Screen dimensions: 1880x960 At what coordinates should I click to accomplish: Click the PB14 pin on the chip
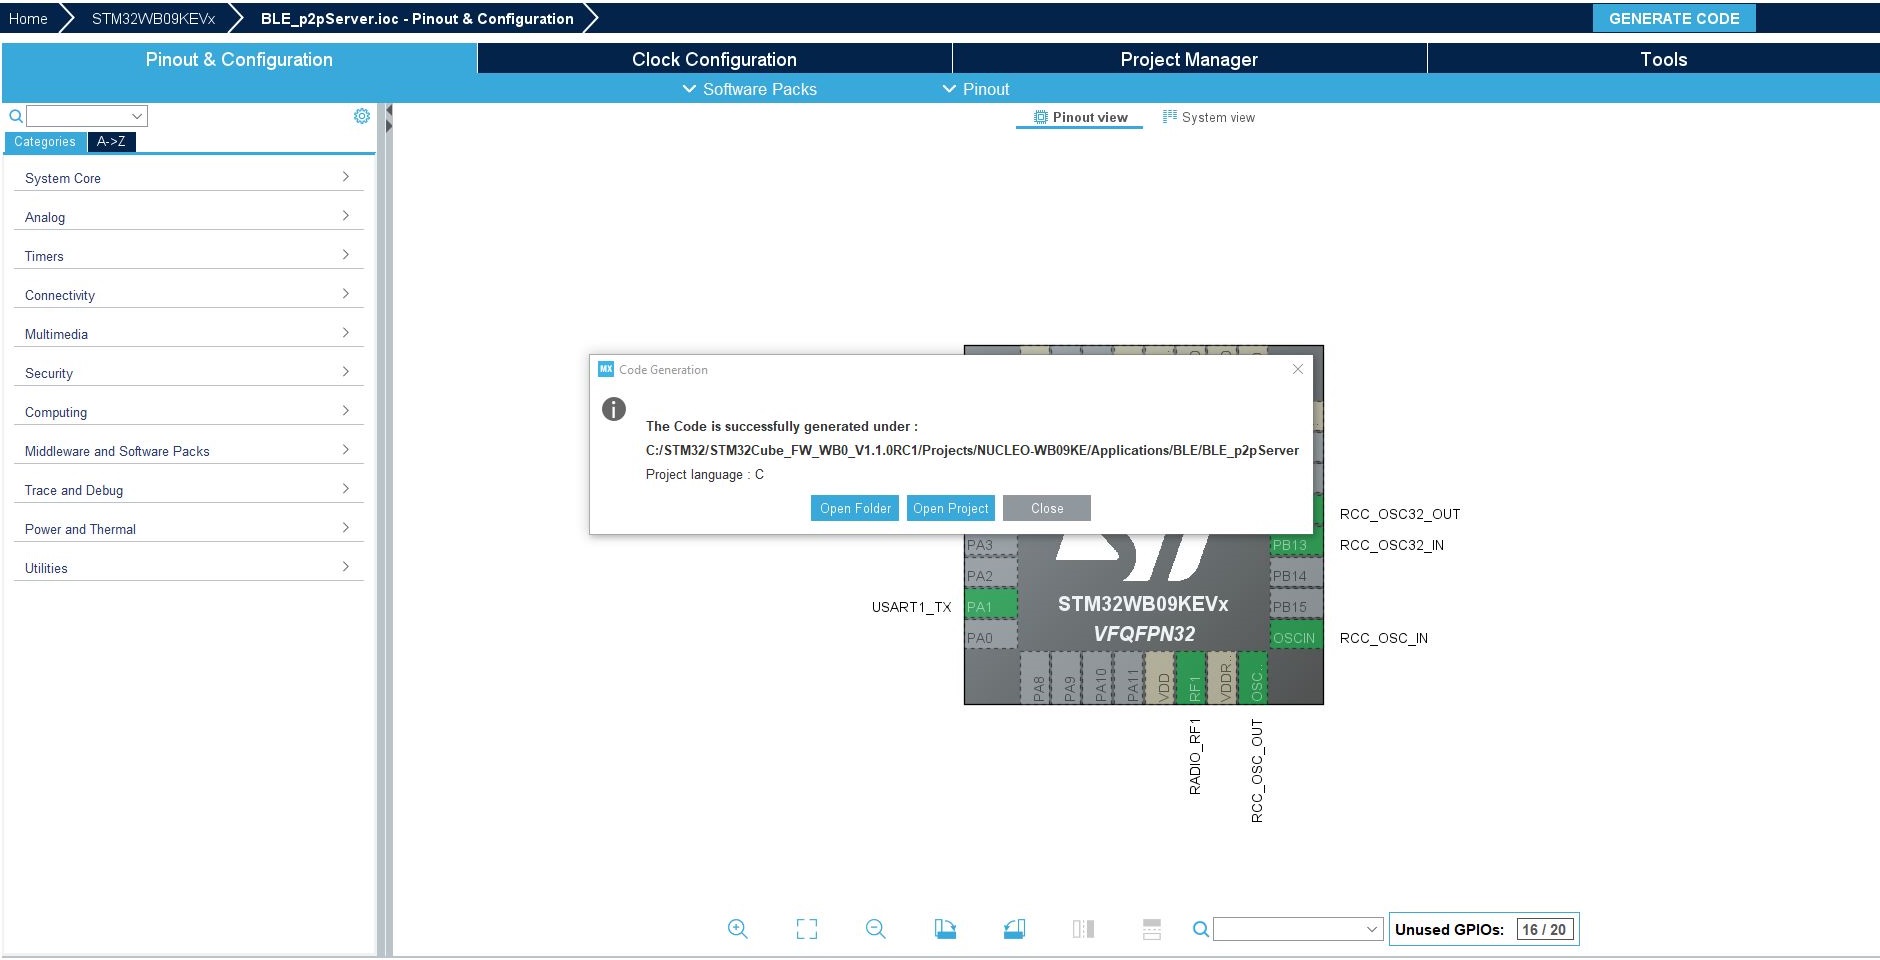(1297, 575)
